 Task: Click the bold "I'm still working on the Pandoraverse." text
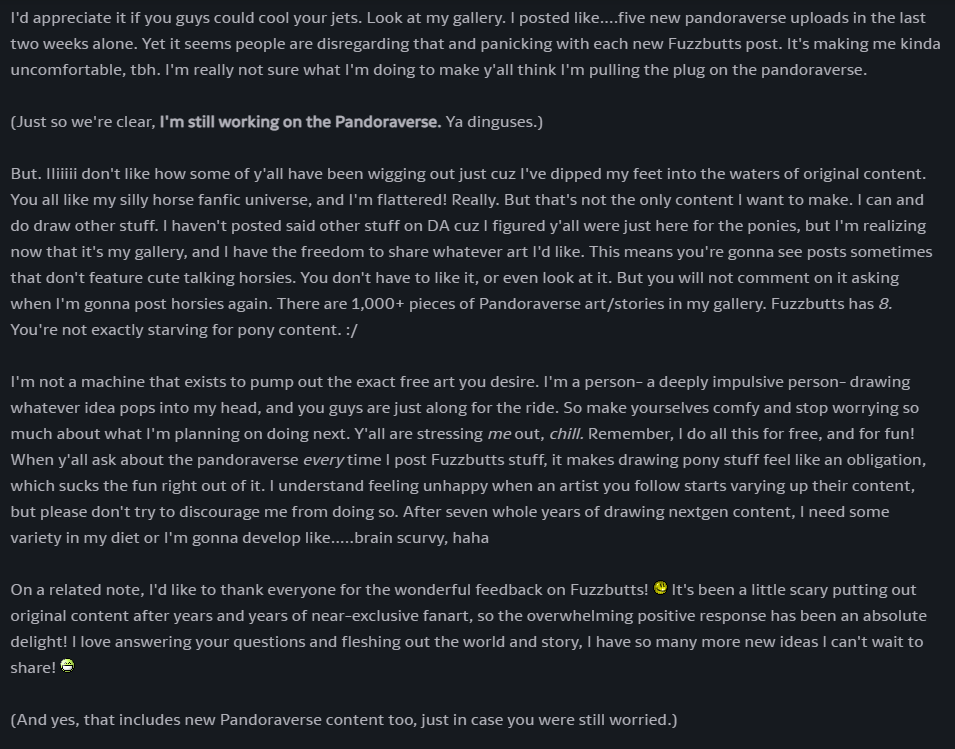point(300,122)
